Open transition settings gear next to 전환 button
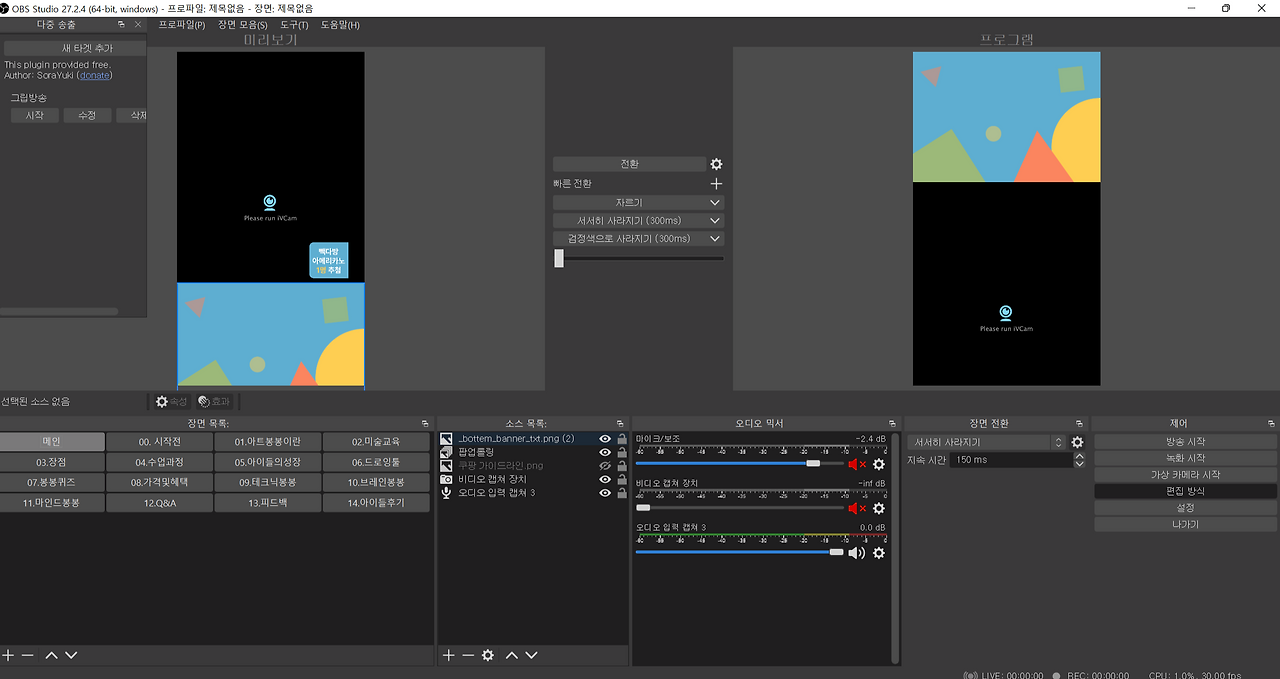The height and width of the screenshot is (679, 1280). [x=716, y=164]
